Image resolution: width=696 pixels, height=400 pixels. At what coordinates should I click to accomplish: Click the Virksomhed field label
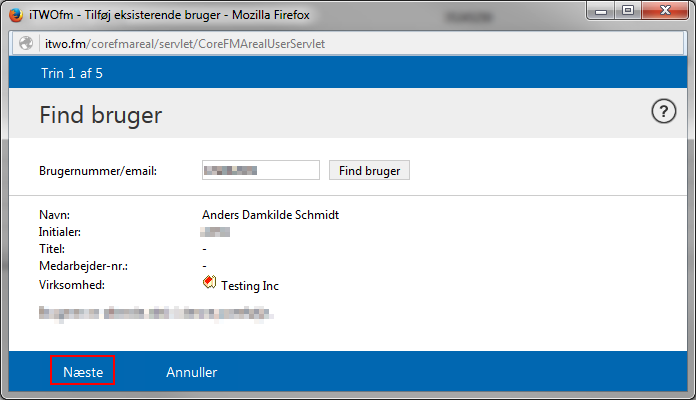coord(73,284)
